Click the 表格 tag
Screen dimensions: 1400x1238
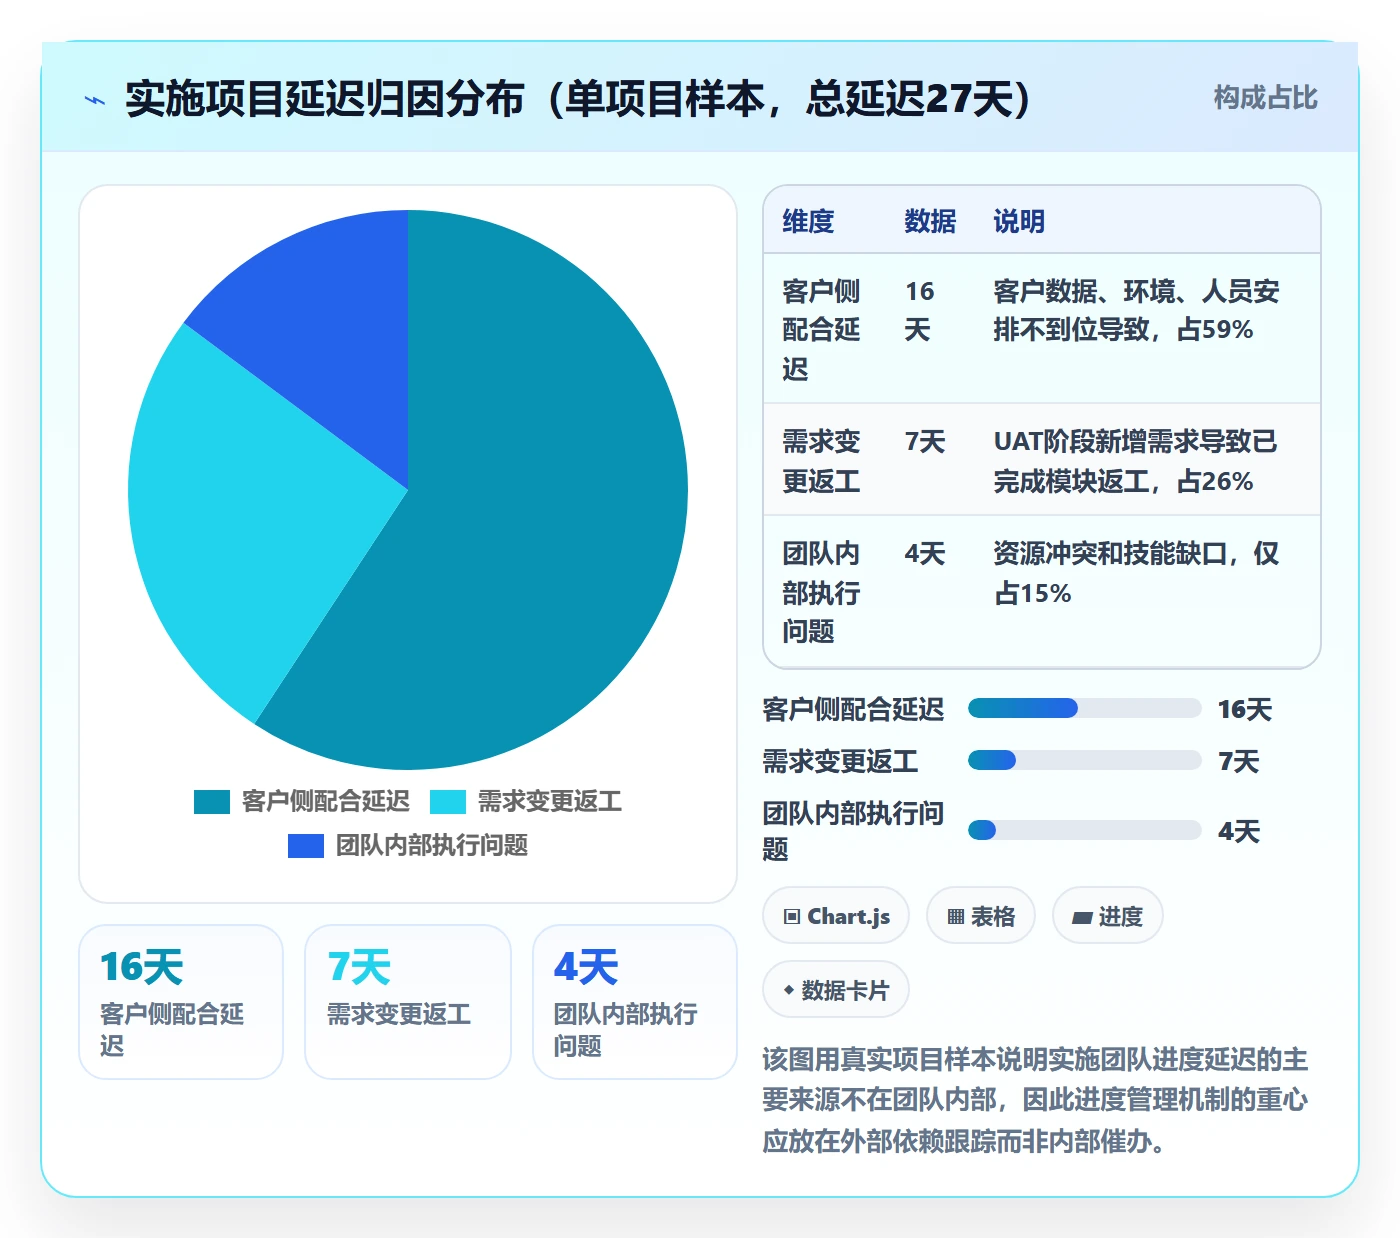(981, 916)
